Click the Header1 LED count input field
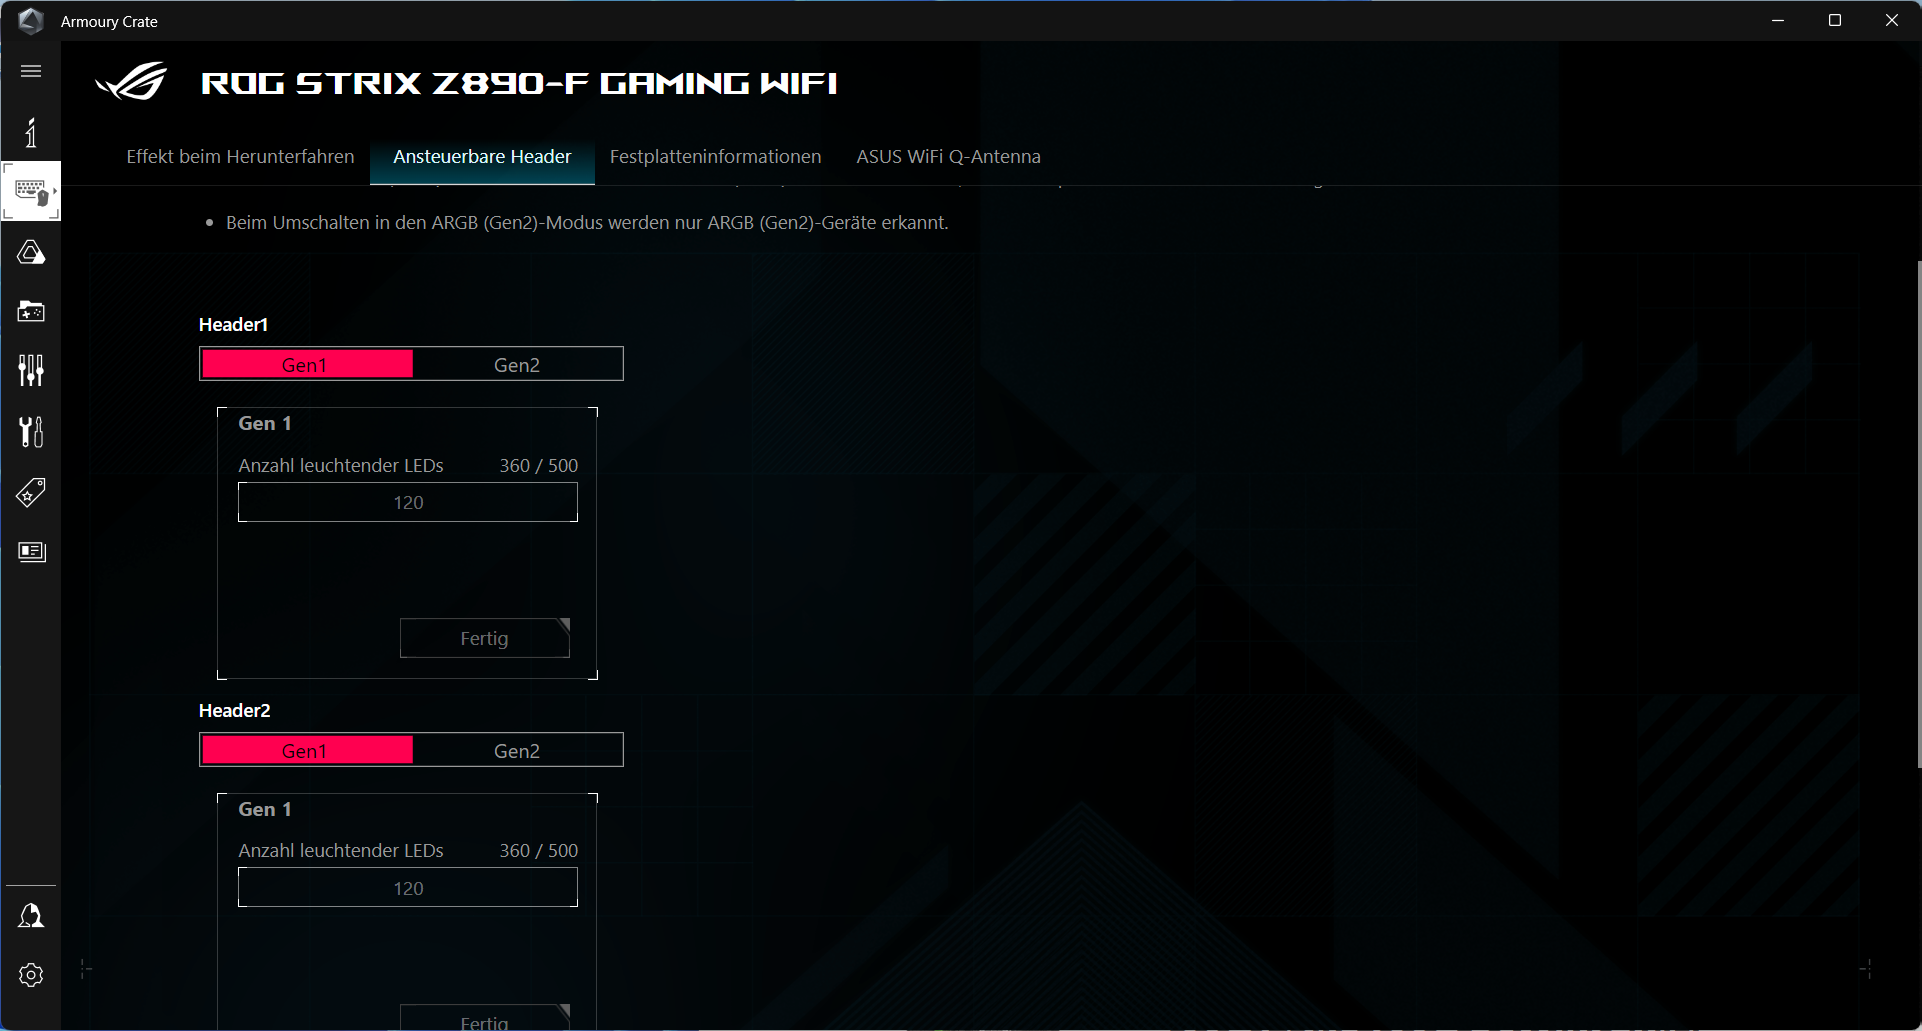Screen dimensions: 1922x1031 pyautogui.click(x=408, y=502)
